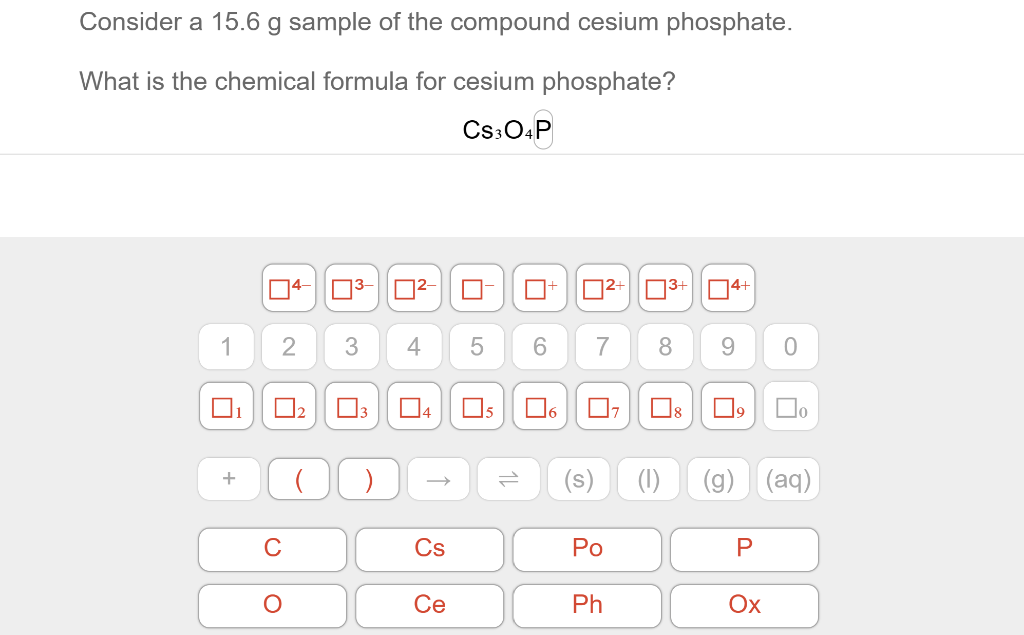Insert an opening parenthesis

coord(298,478)
